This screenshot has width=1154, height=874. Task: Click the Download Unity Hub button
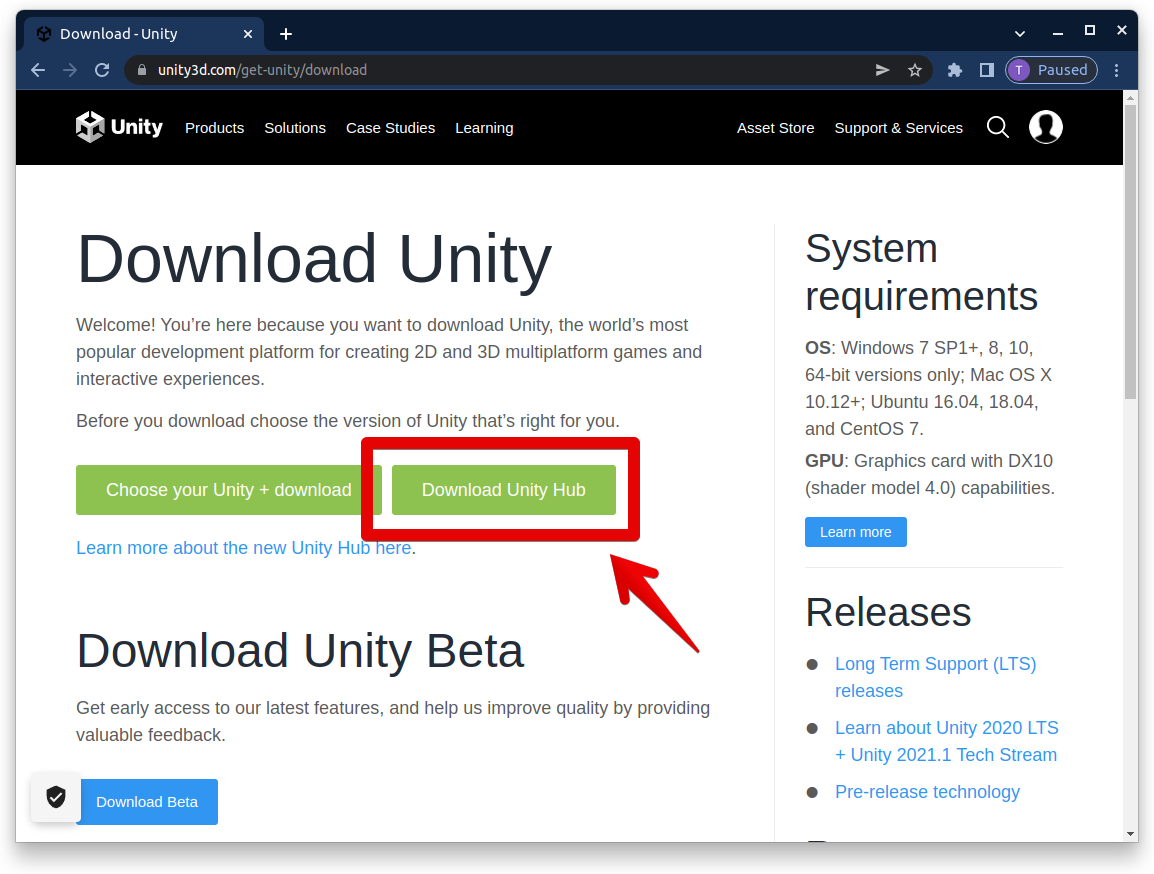click(503, 490)
